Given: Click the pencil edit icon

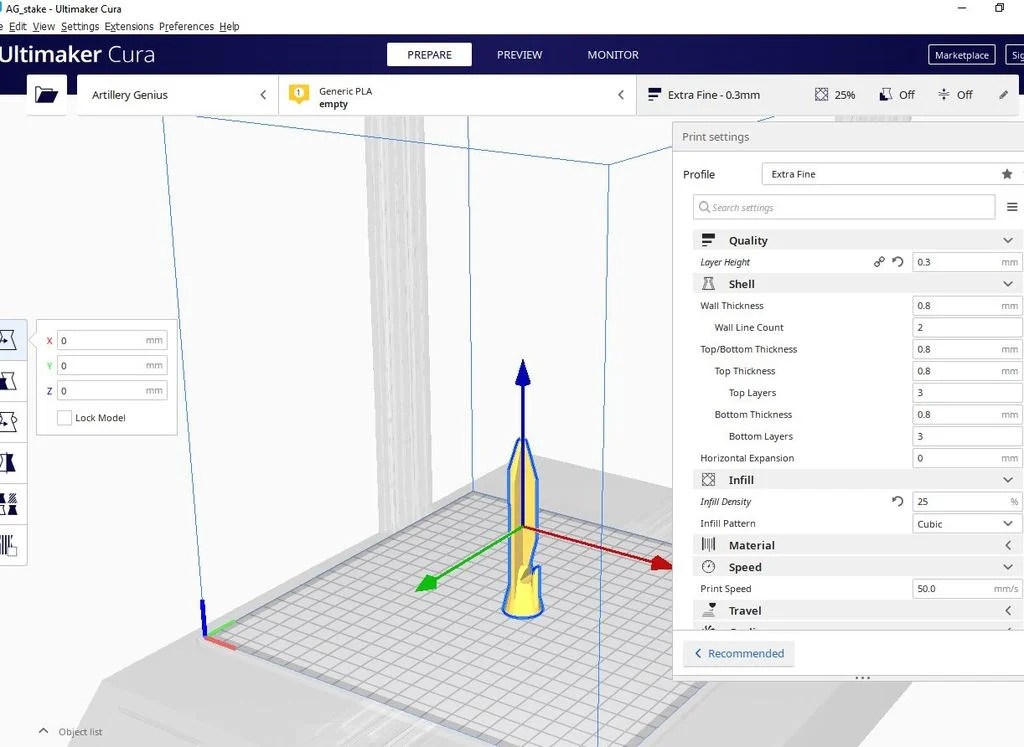Looking at the screenshot, I should 1004,95.
